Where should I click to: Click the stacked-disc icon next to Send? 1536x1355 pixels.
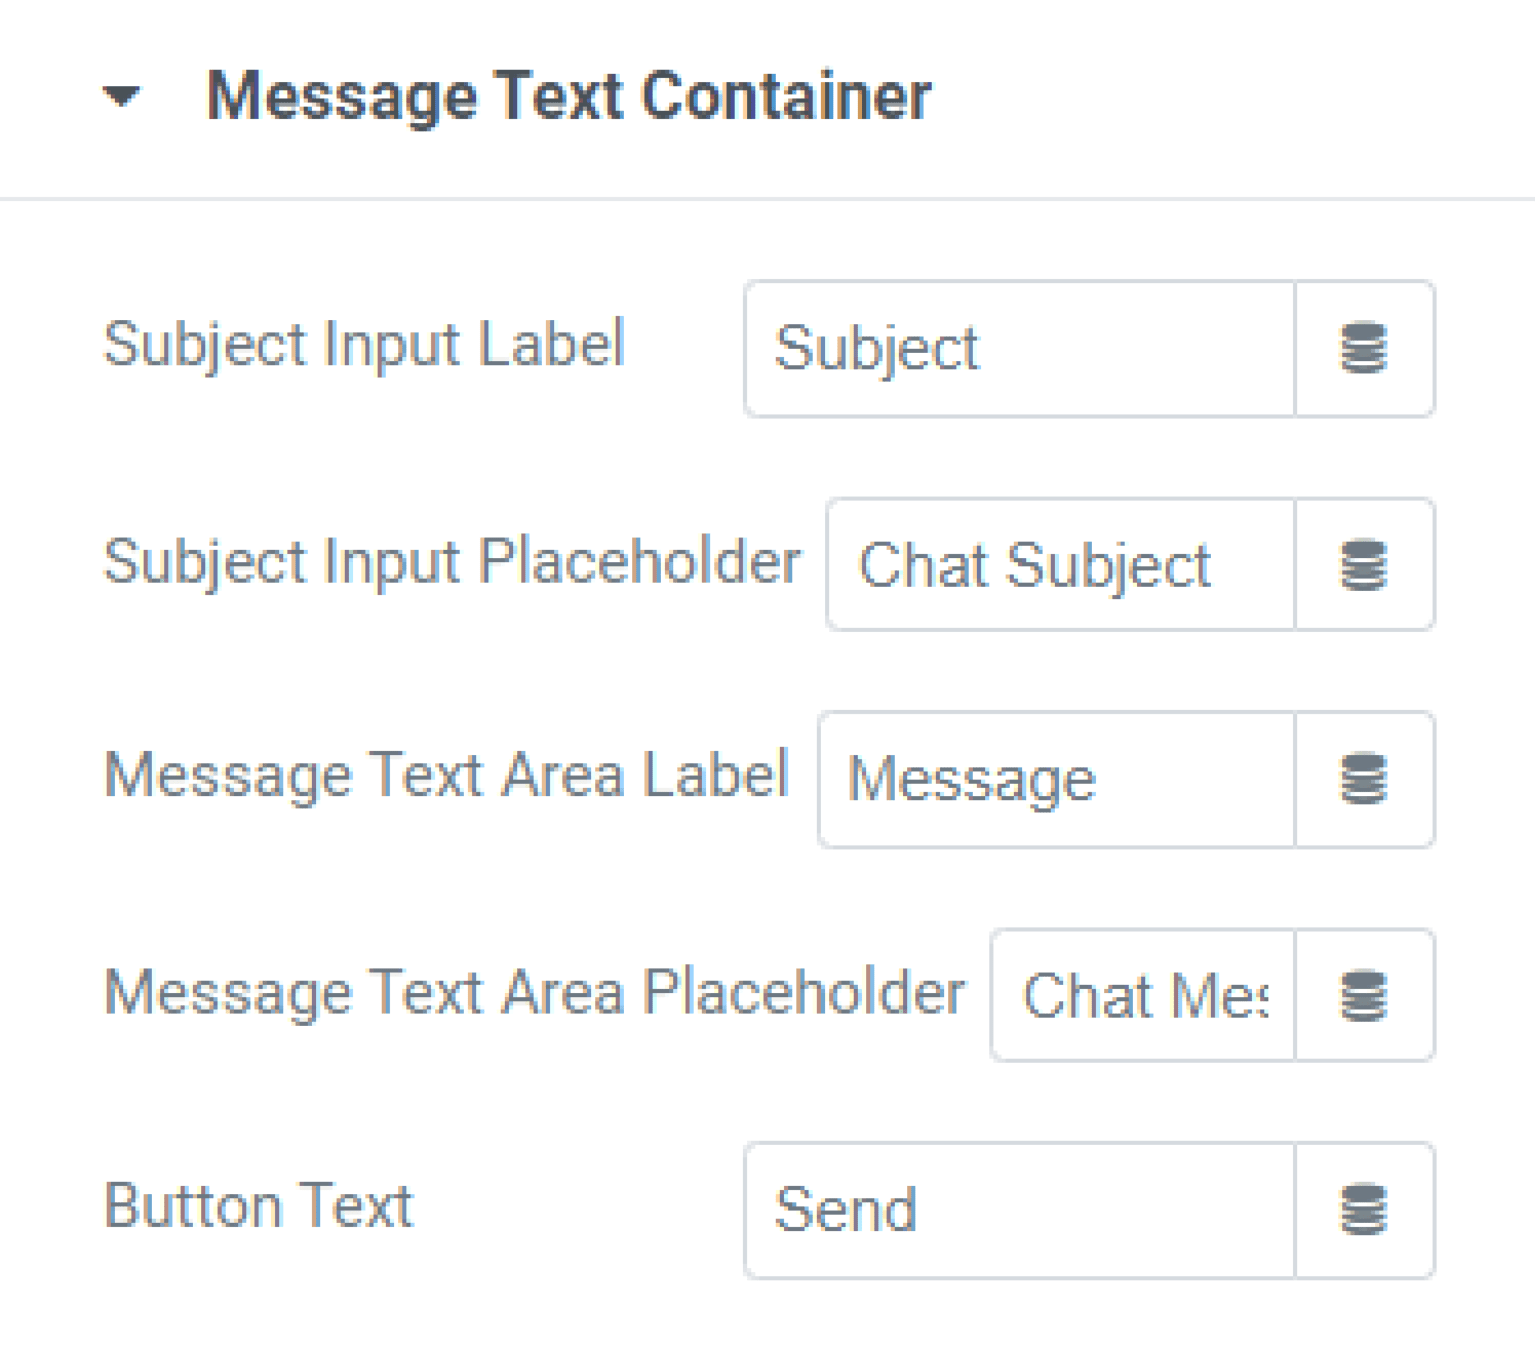coord(1364,1208)
